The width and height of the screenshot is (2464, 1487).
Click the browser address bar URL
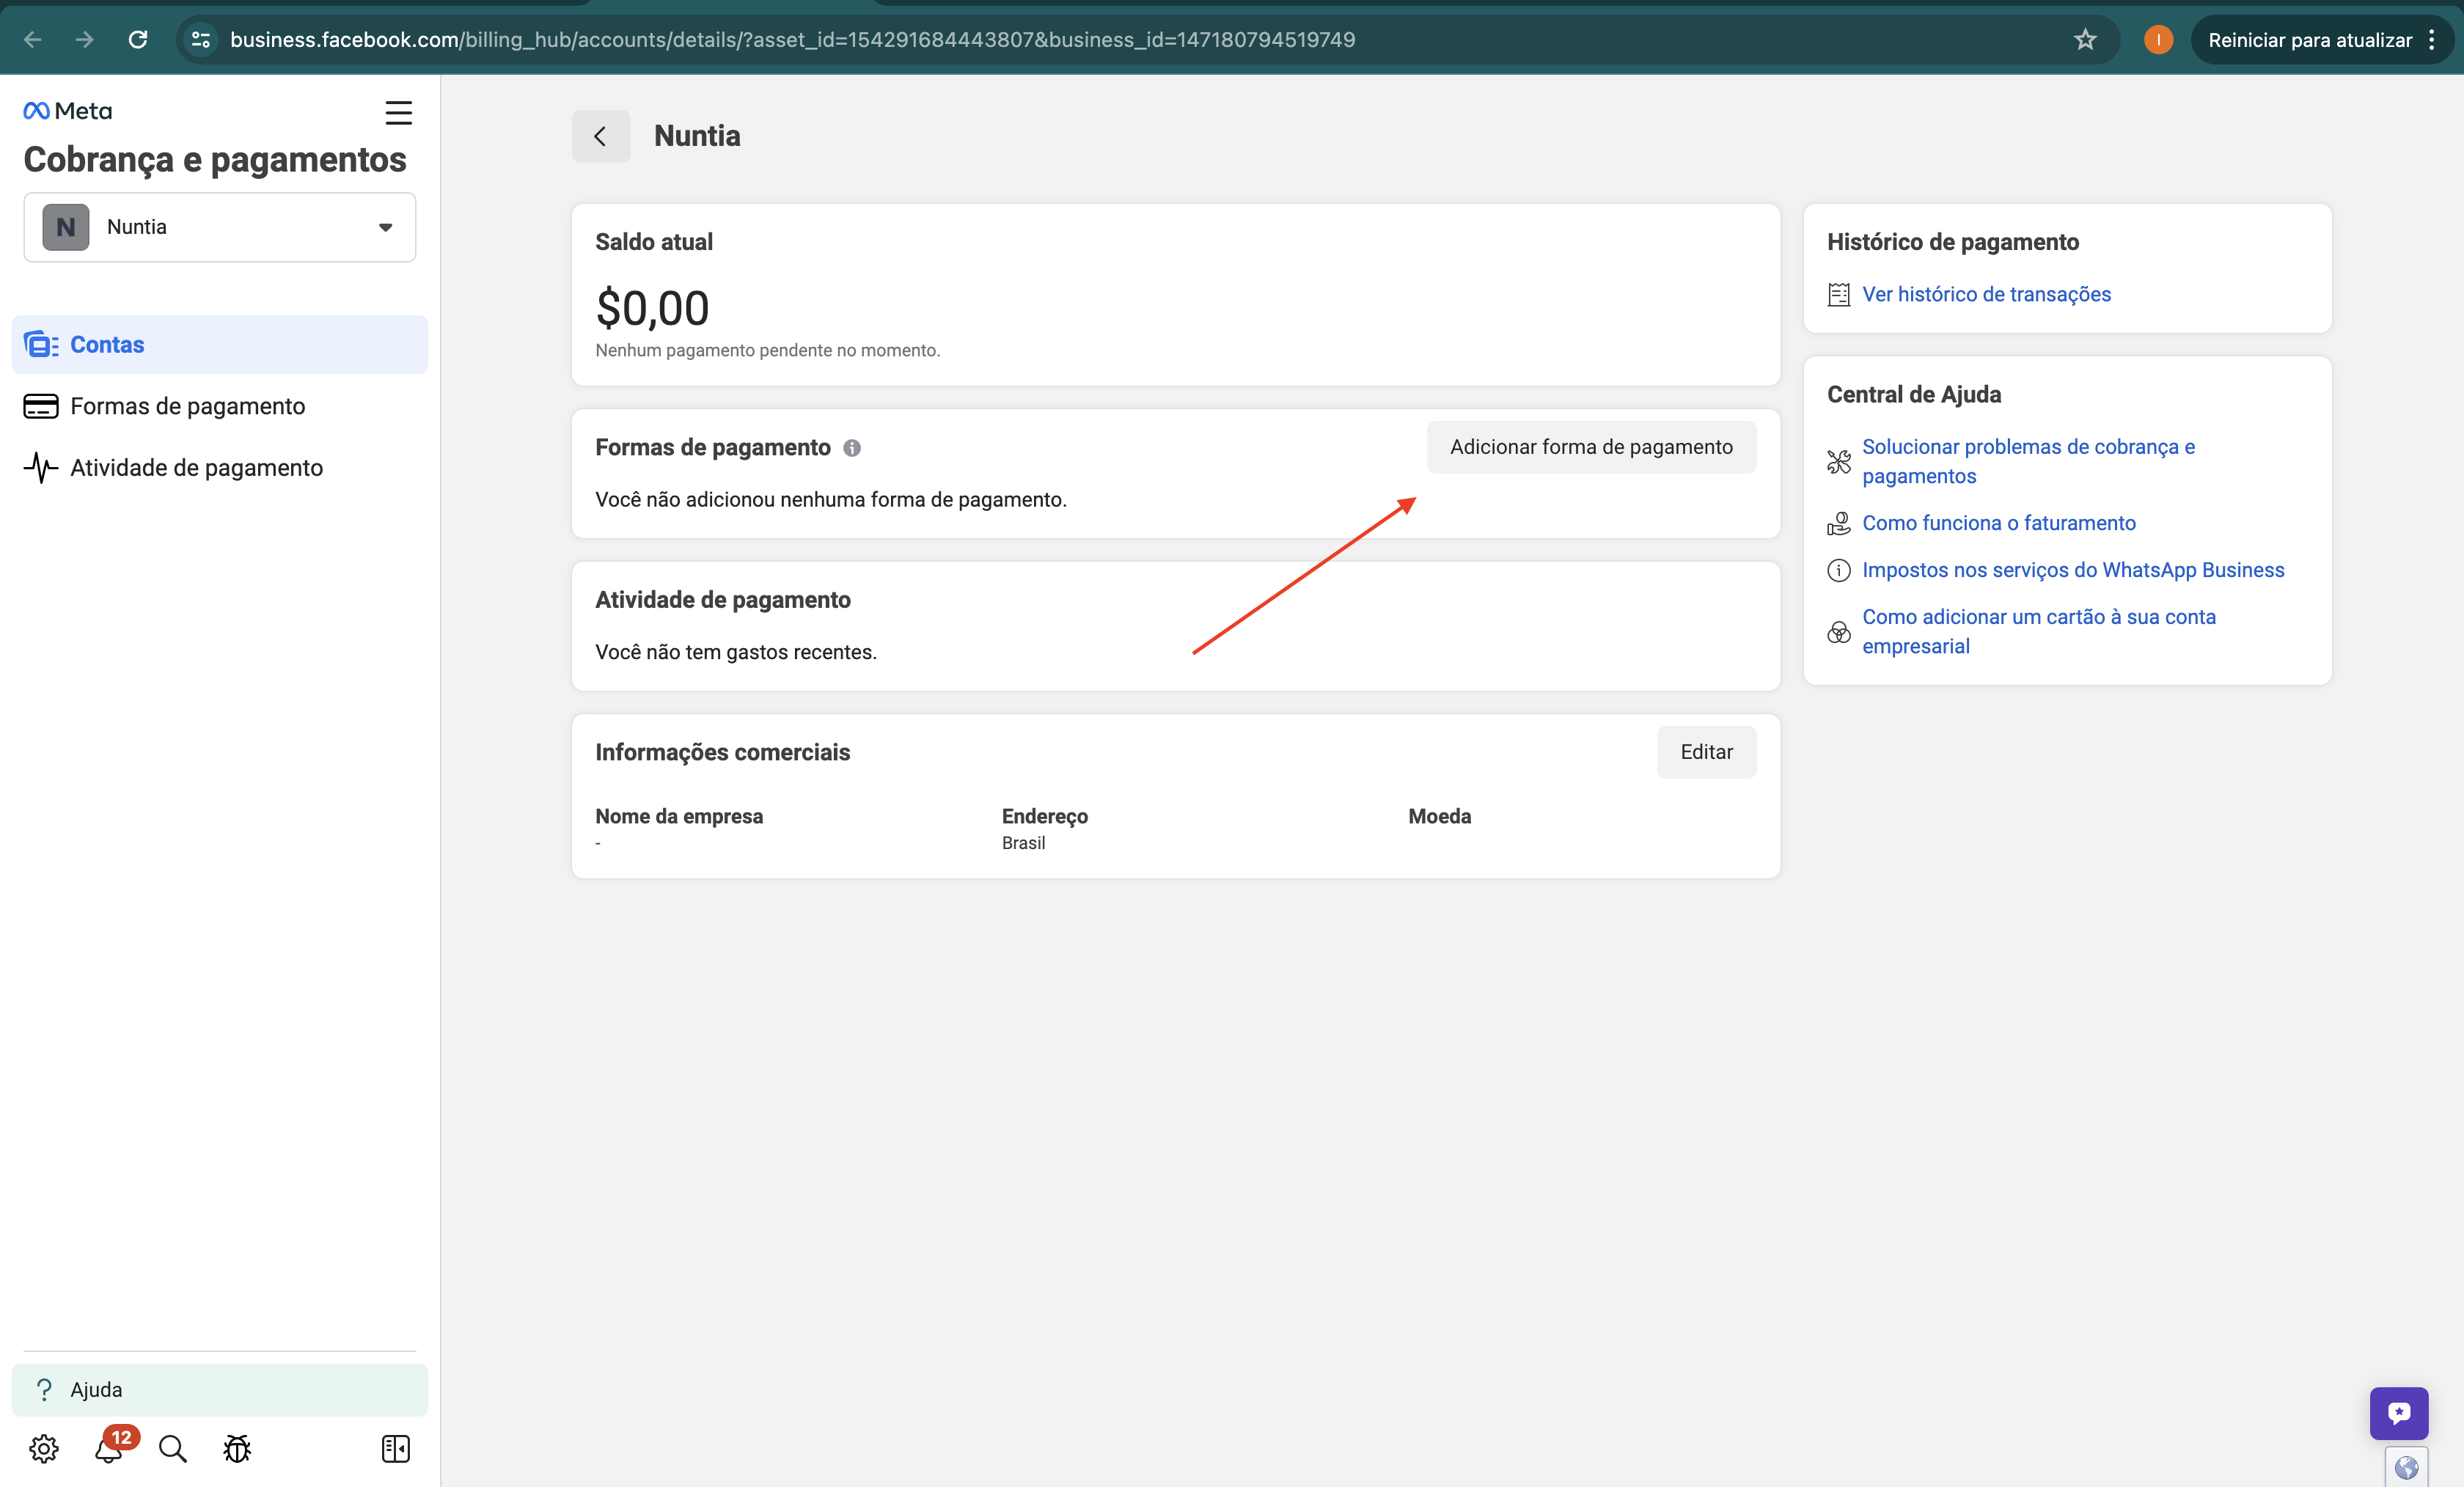click(x=792, y=40)
